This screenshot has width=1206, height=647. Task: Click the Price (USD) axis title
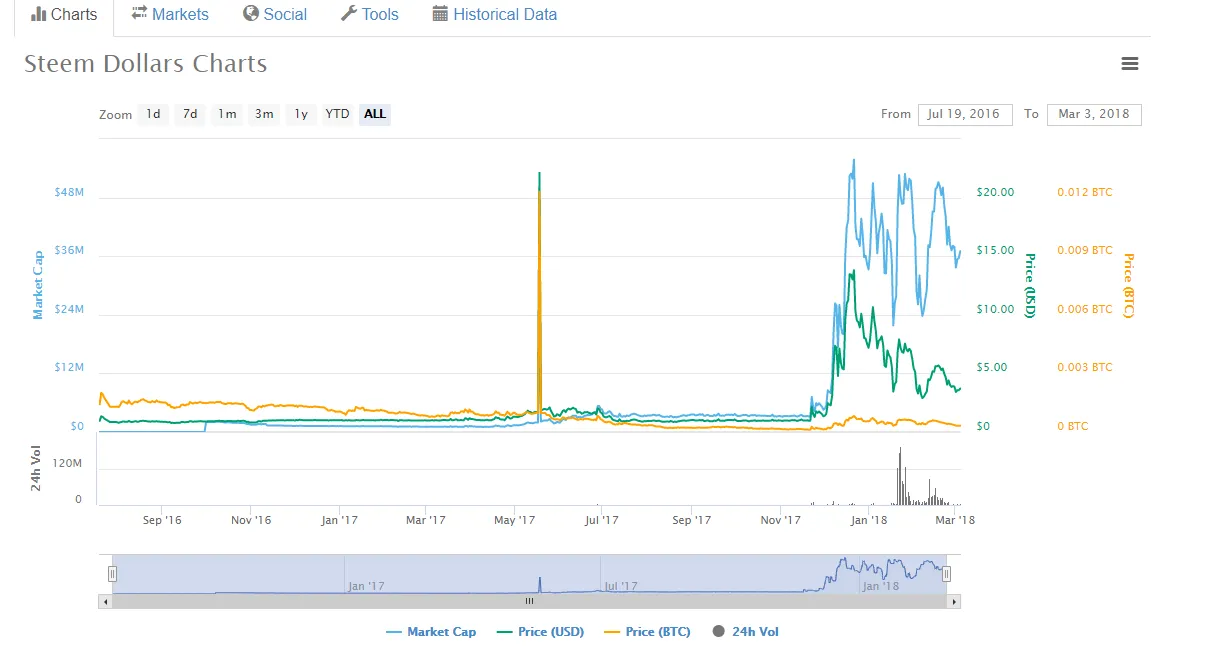point(1028,286)
